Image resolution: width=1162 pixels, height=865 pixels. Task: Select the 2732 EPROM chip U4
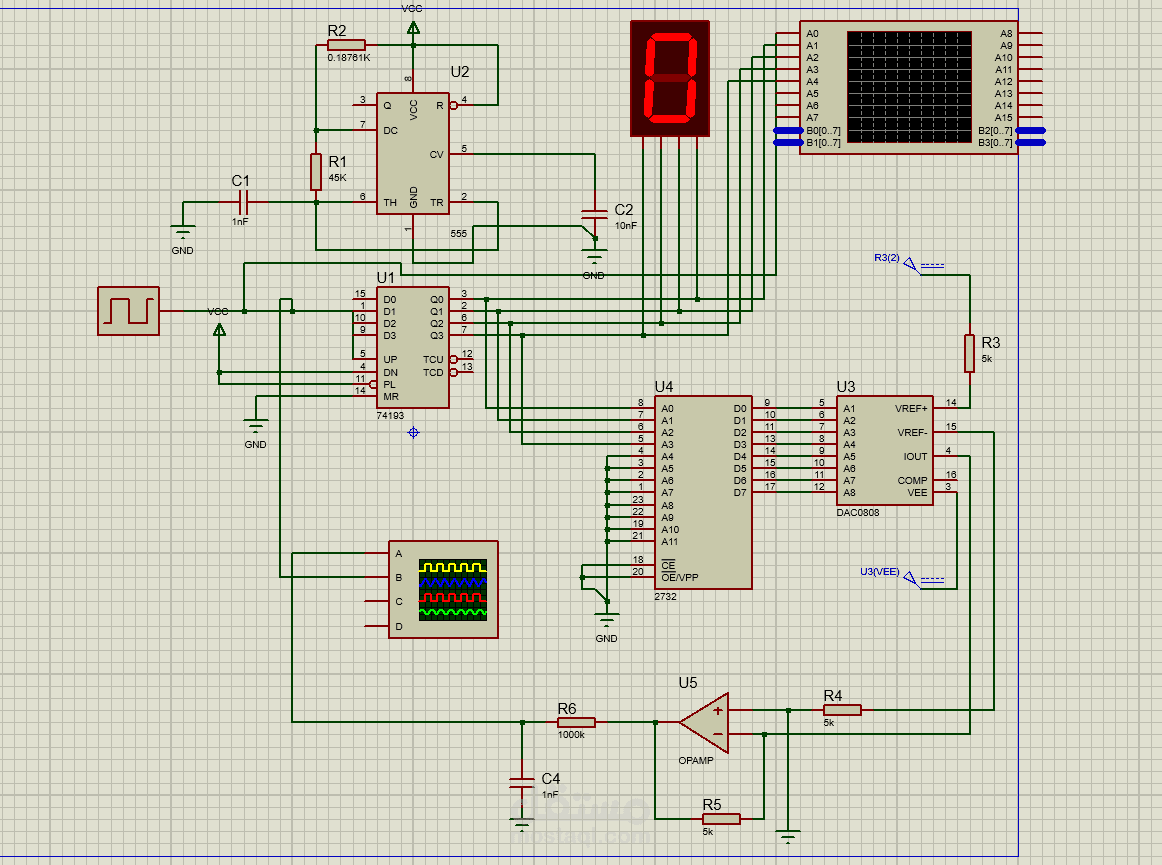point(703,492)
